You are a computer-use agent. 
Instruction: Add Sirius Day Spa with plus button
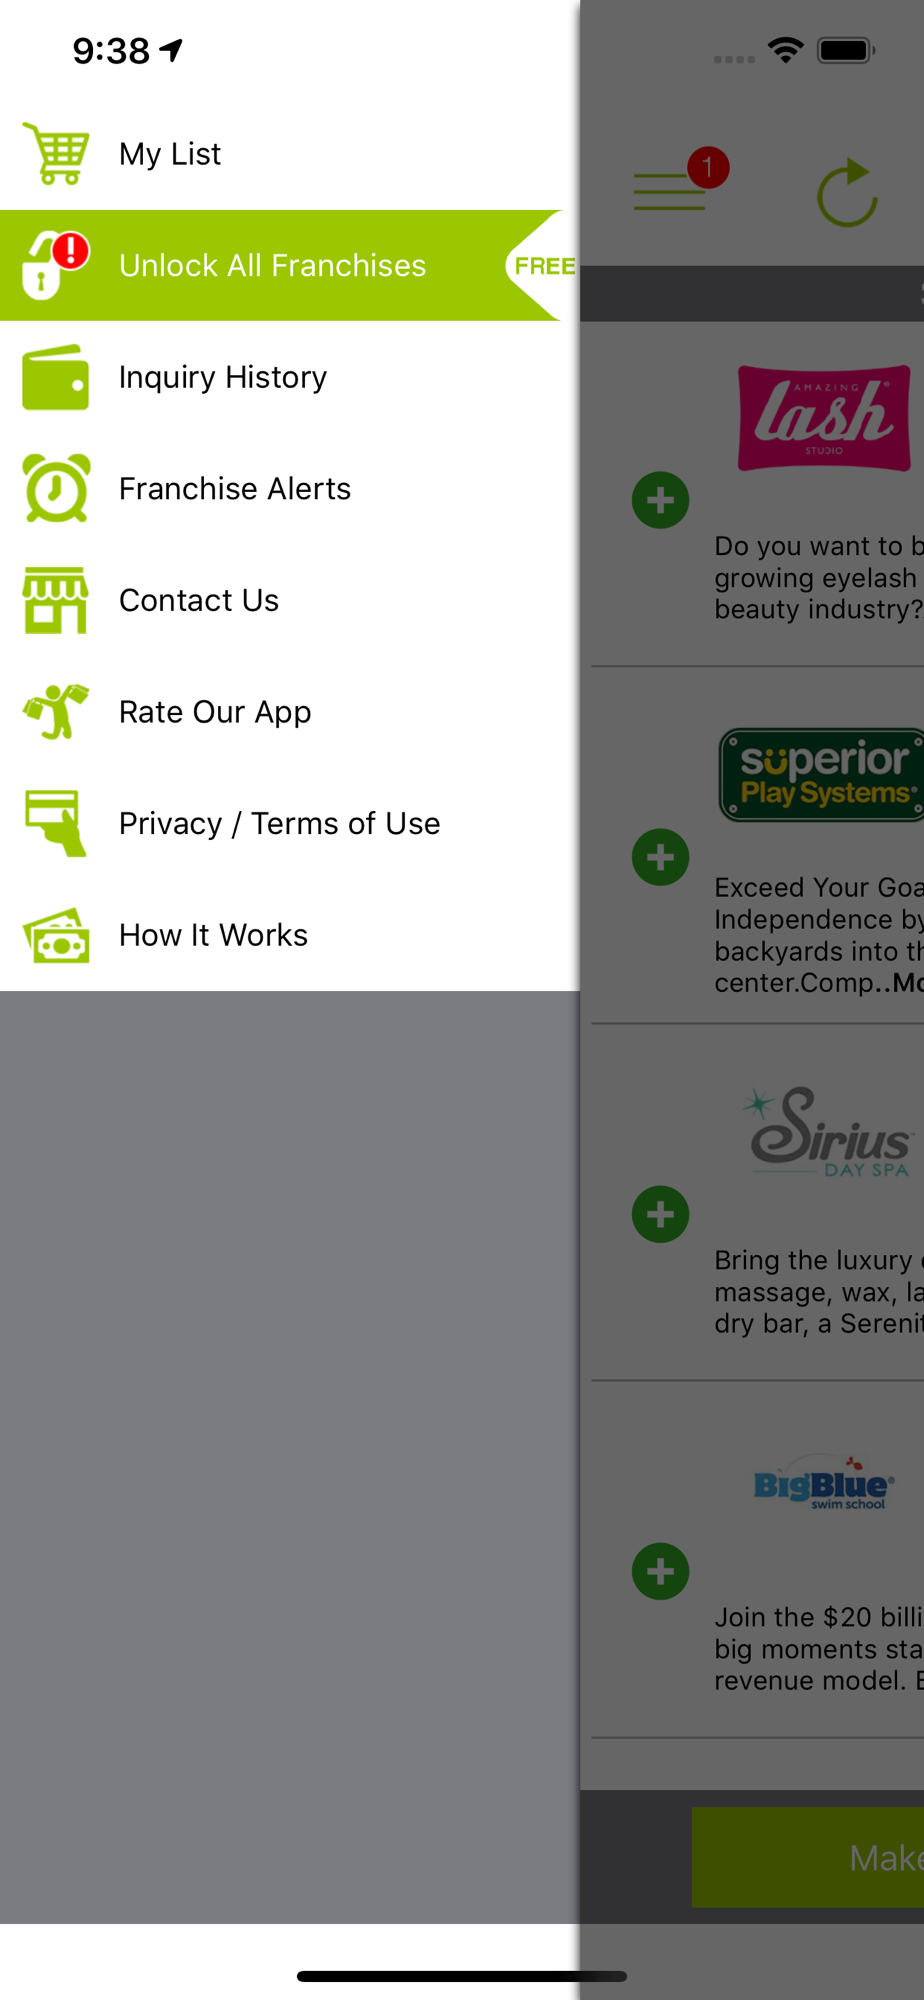pyautogui.click(x=661, y=1215)
